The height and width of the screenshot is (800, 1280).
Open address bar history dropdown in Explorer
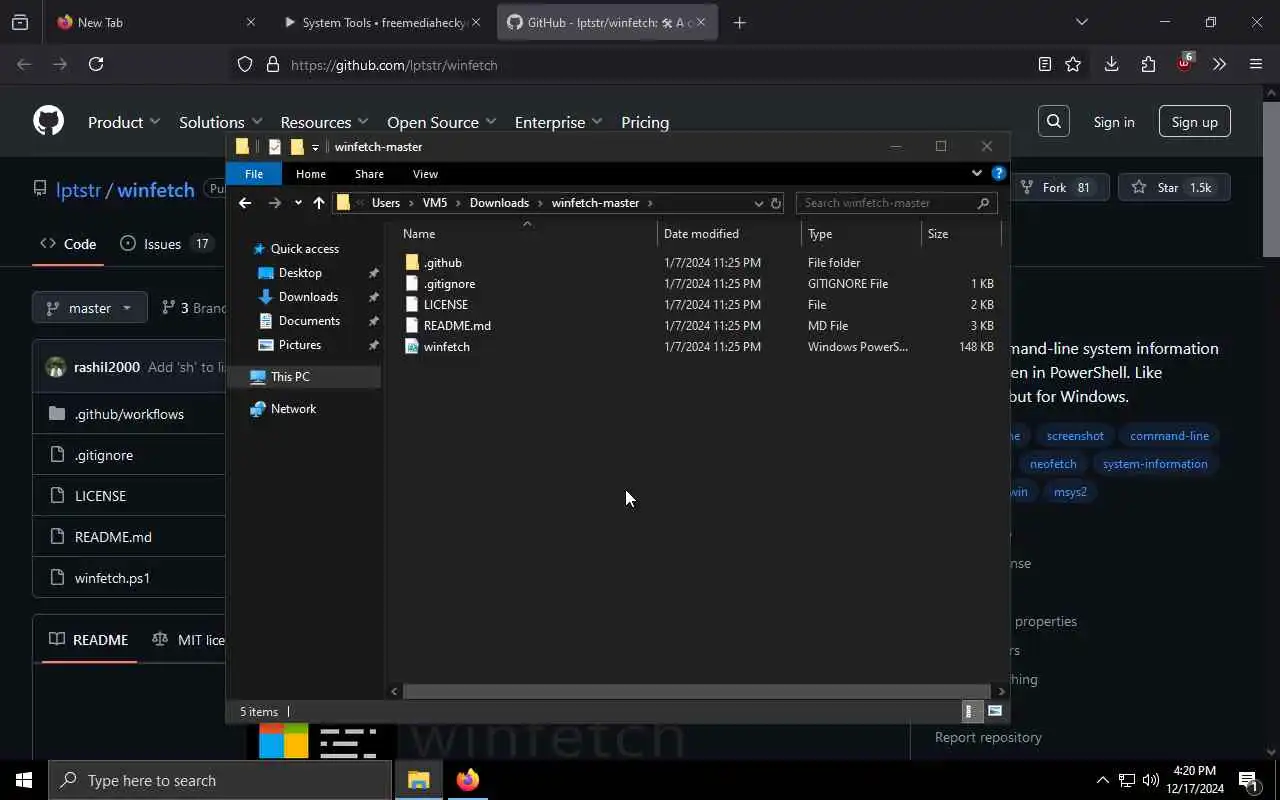point(758,203)
